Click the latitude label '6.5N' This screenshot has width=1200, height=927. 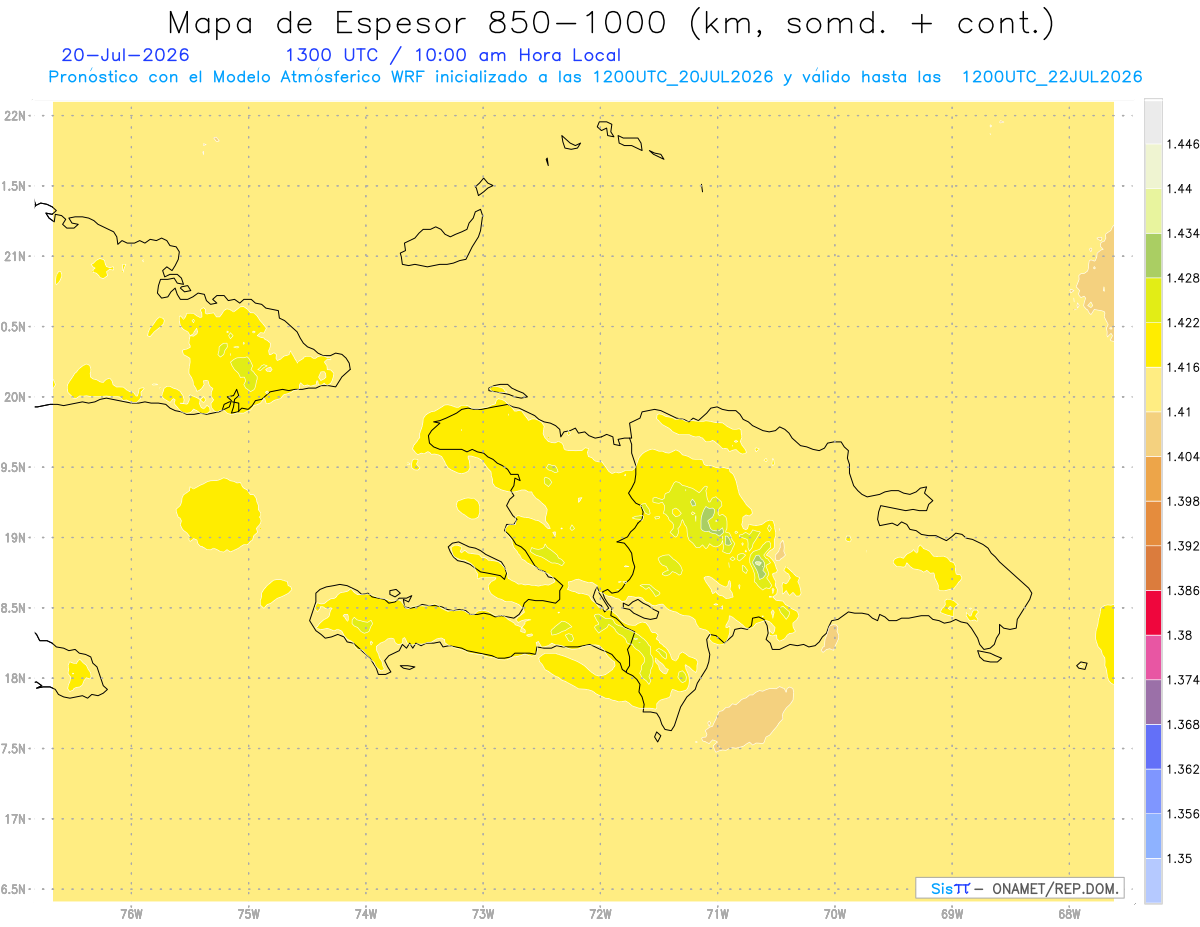[x=15, y=889]
